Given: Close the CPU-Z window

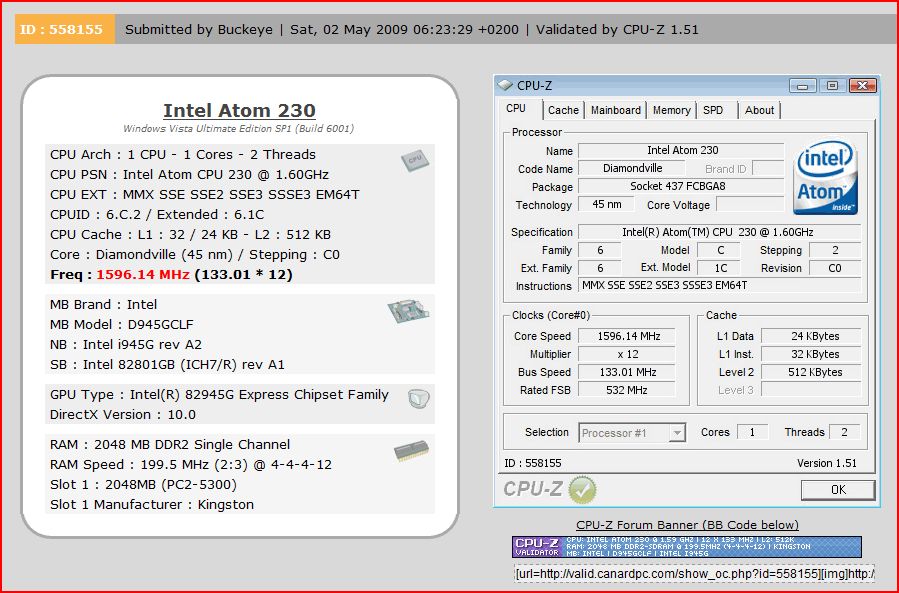Looking at the screenshot, I should pyautogui.click(x=863, y=86).
